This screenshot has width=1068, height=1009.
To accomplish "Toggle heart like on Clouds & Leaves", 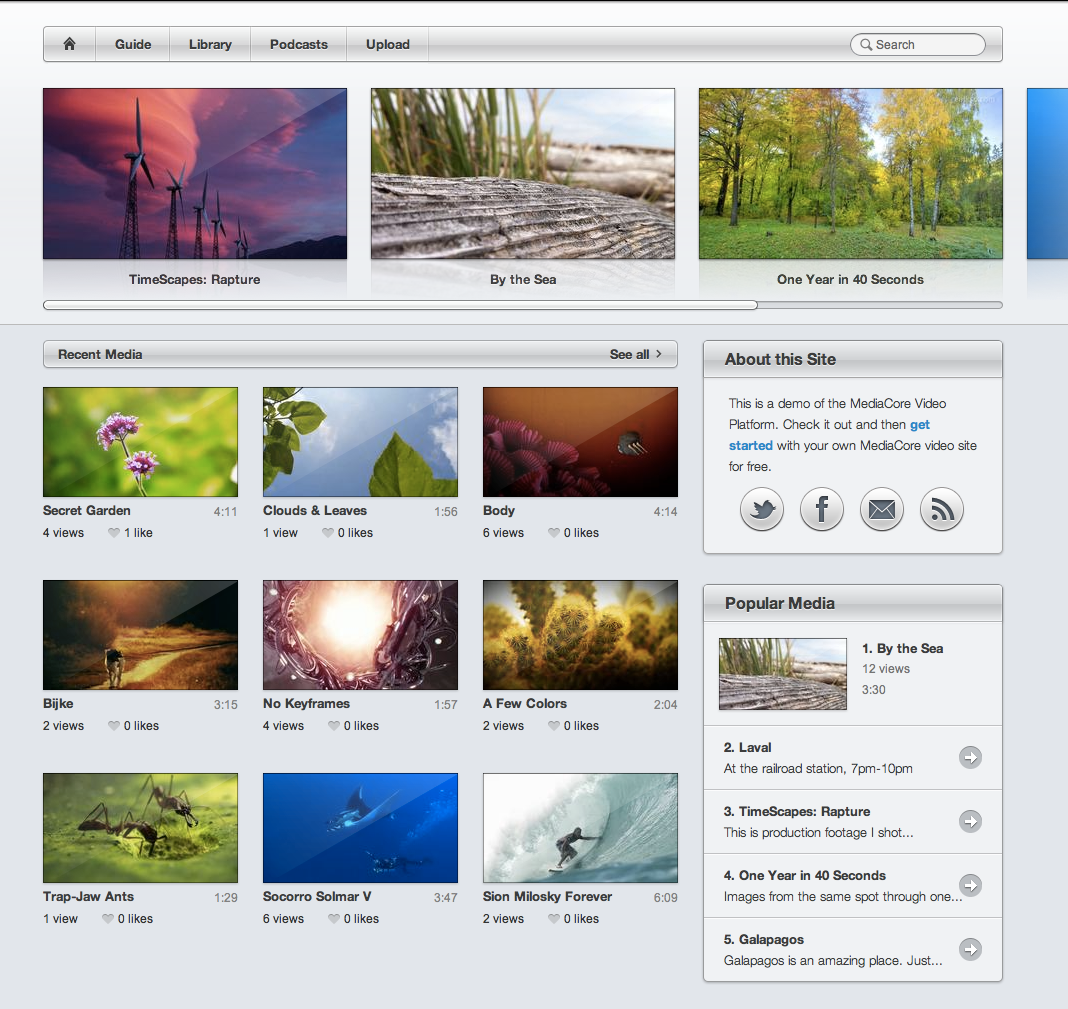I will [328, 533].
